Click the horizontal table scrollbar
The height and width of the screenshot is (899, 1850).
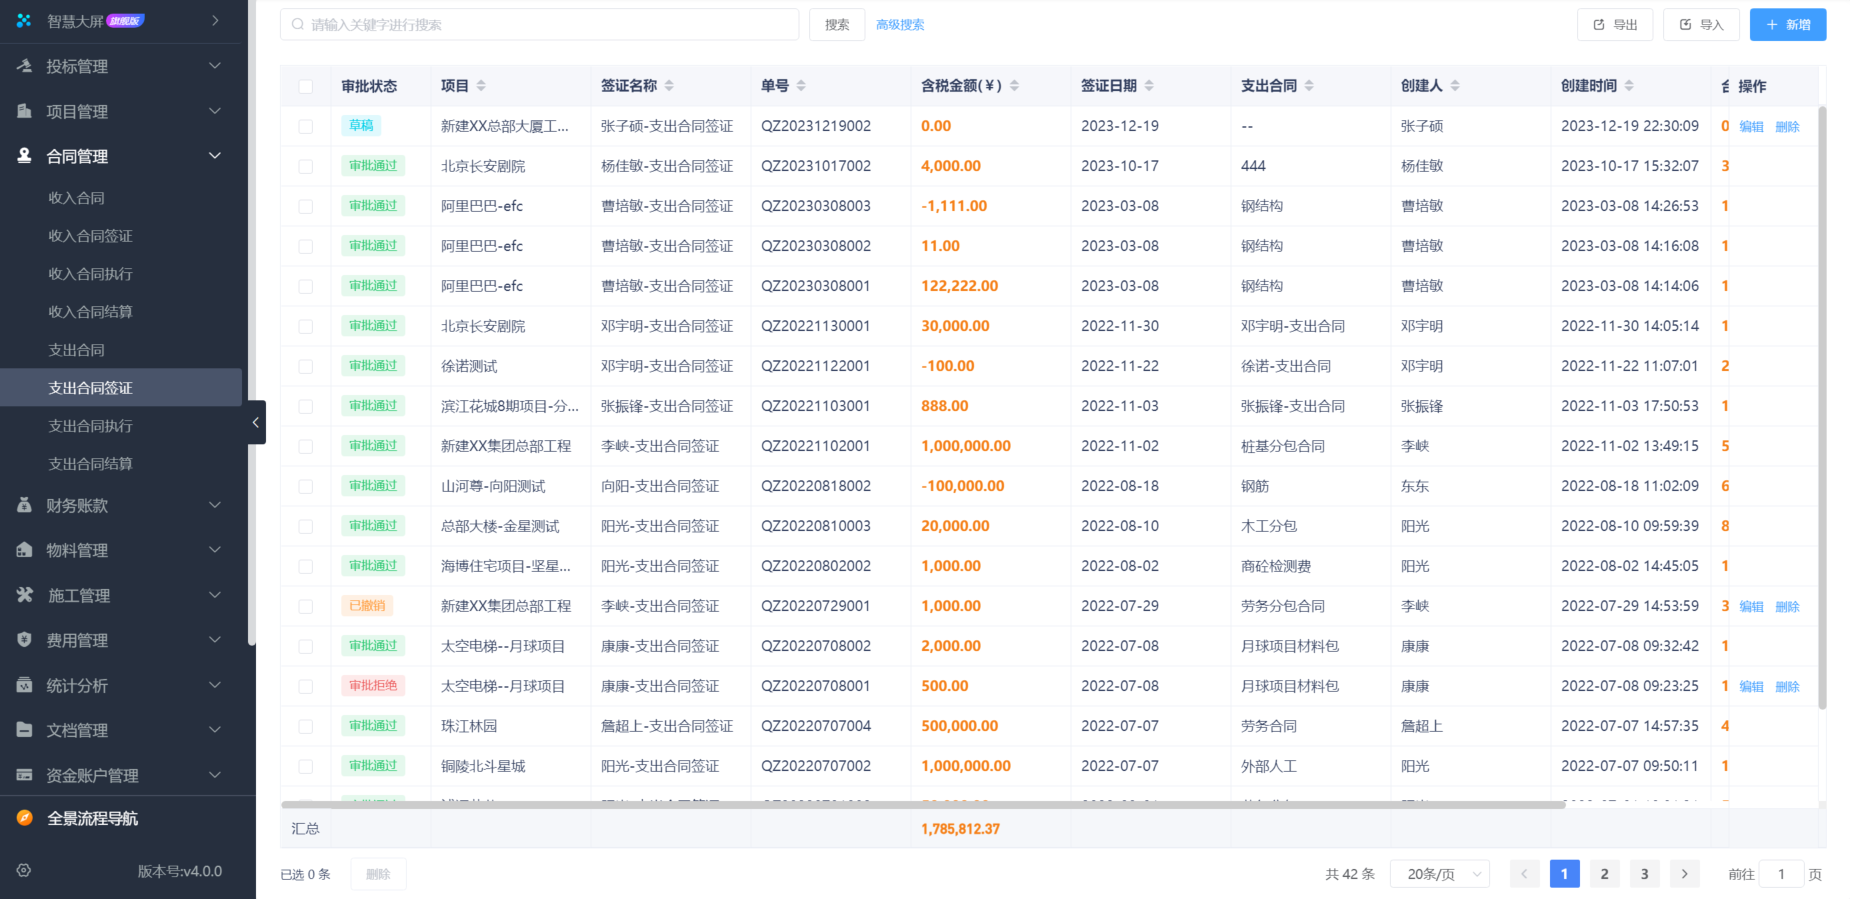click(x=922, y=804)
